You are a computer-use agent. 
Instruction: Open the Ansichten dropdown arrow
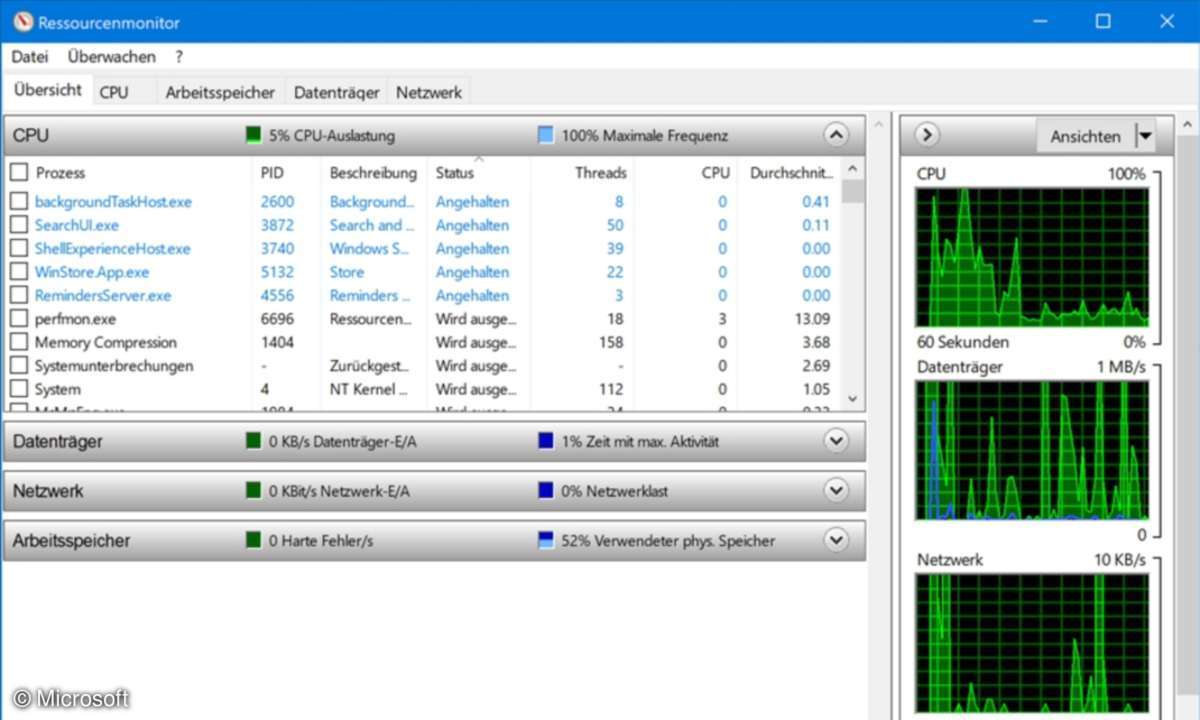1146,137
